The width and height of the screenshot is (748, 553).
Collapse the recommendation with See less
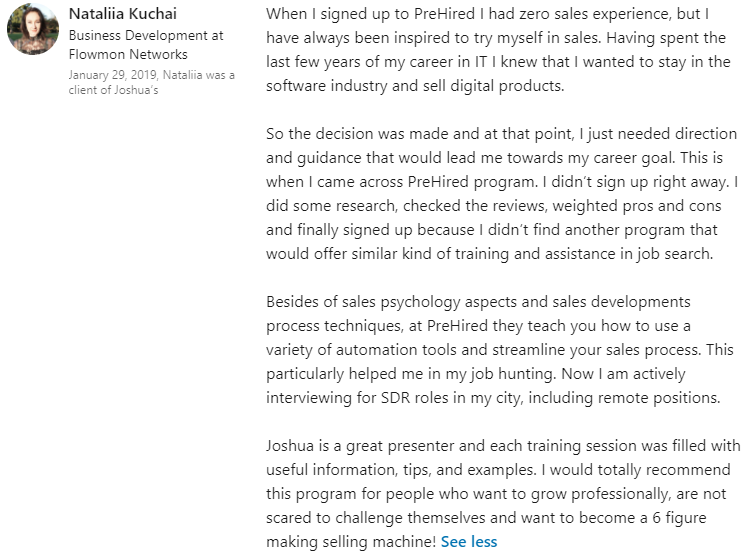click(x=468, y=542)
